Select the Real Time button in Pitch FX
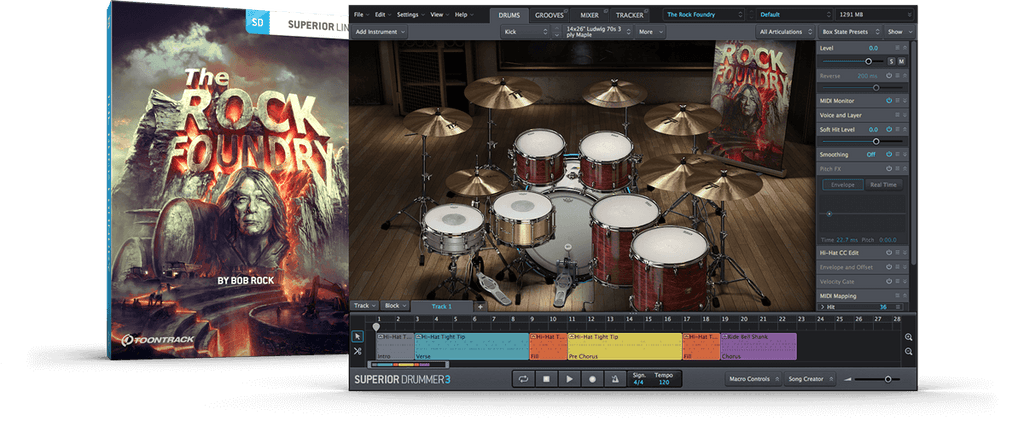This screenshot has height=421, width=1024. pyautogui.click(x=884, y=185)
